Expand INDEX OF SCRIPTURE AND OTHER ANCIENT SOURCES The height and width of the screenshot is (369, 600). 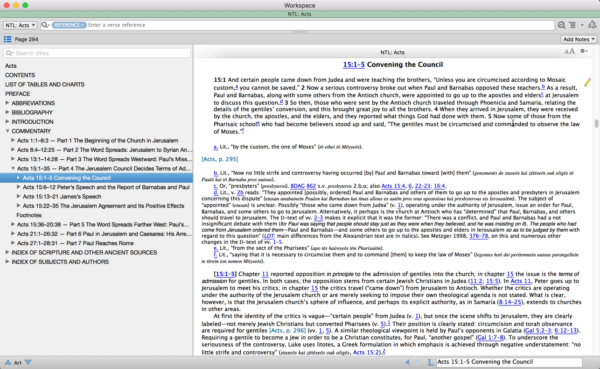click(7, 252)
